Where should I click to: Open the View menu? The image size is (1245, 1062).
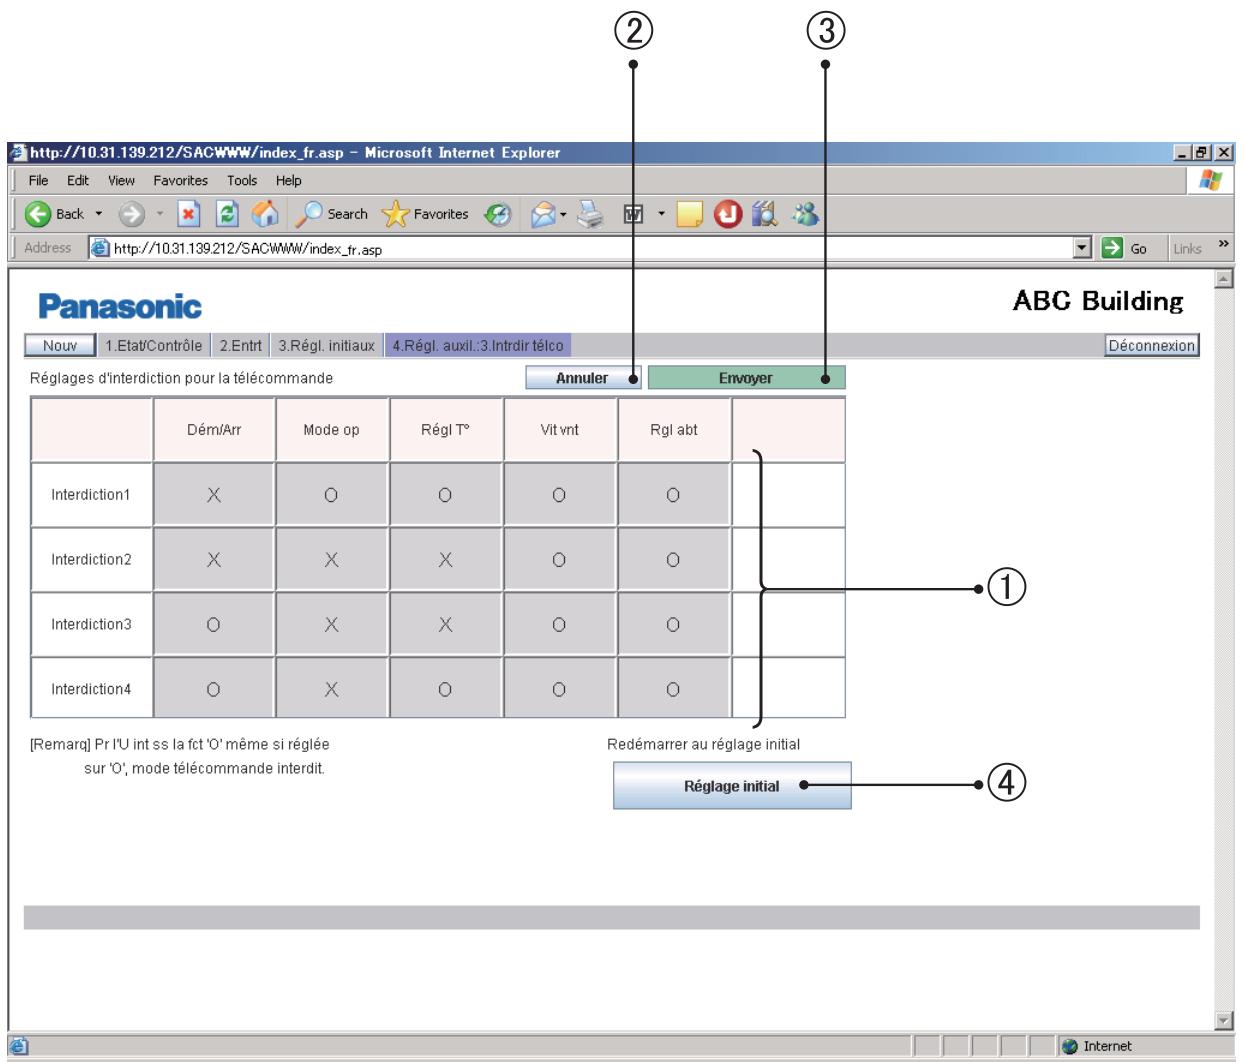click(x=121, y=181)
